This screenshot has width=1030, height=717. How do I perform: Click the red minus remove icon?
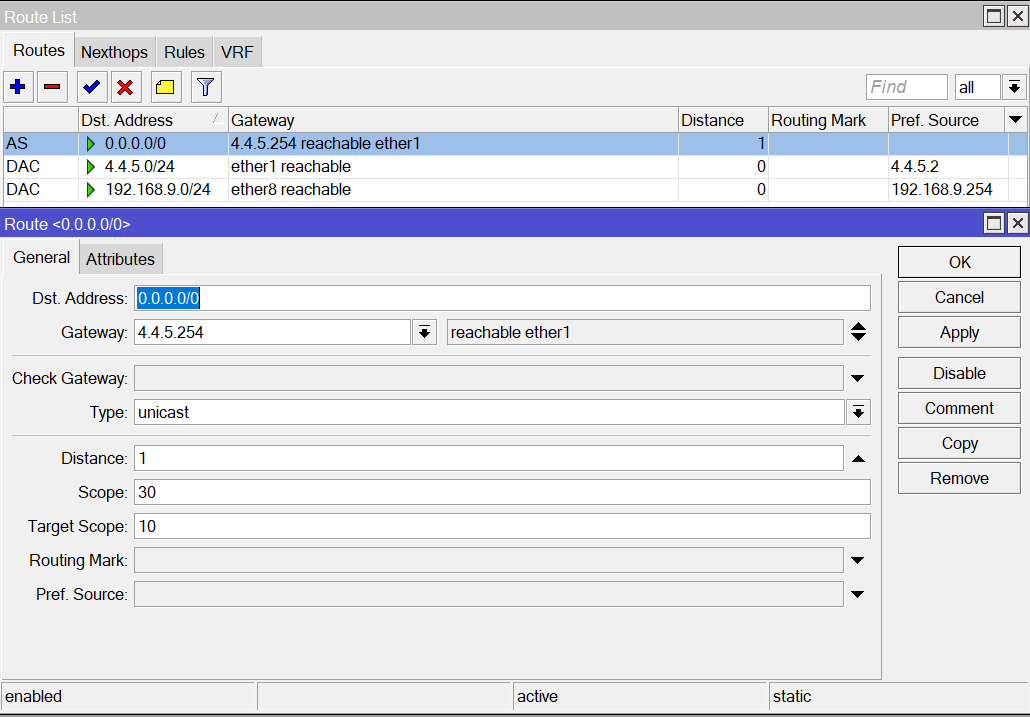tap(52, 87)
